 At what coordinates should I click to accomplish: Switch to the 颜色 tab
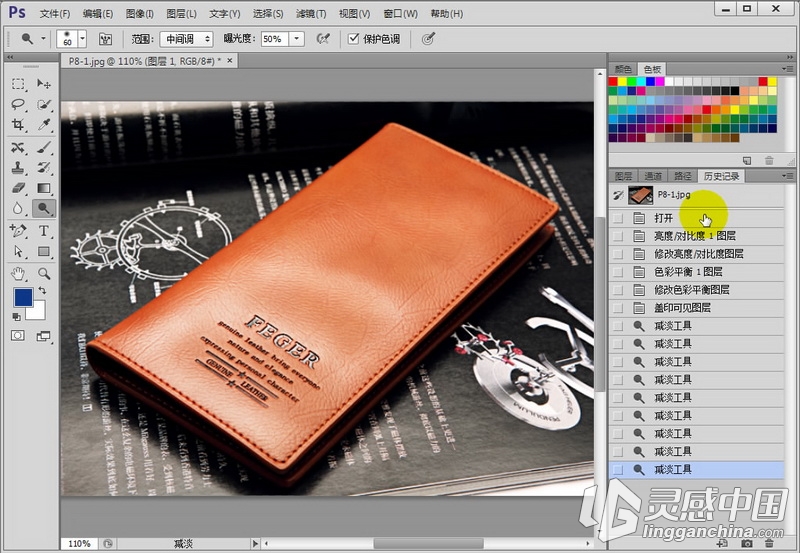623,69
